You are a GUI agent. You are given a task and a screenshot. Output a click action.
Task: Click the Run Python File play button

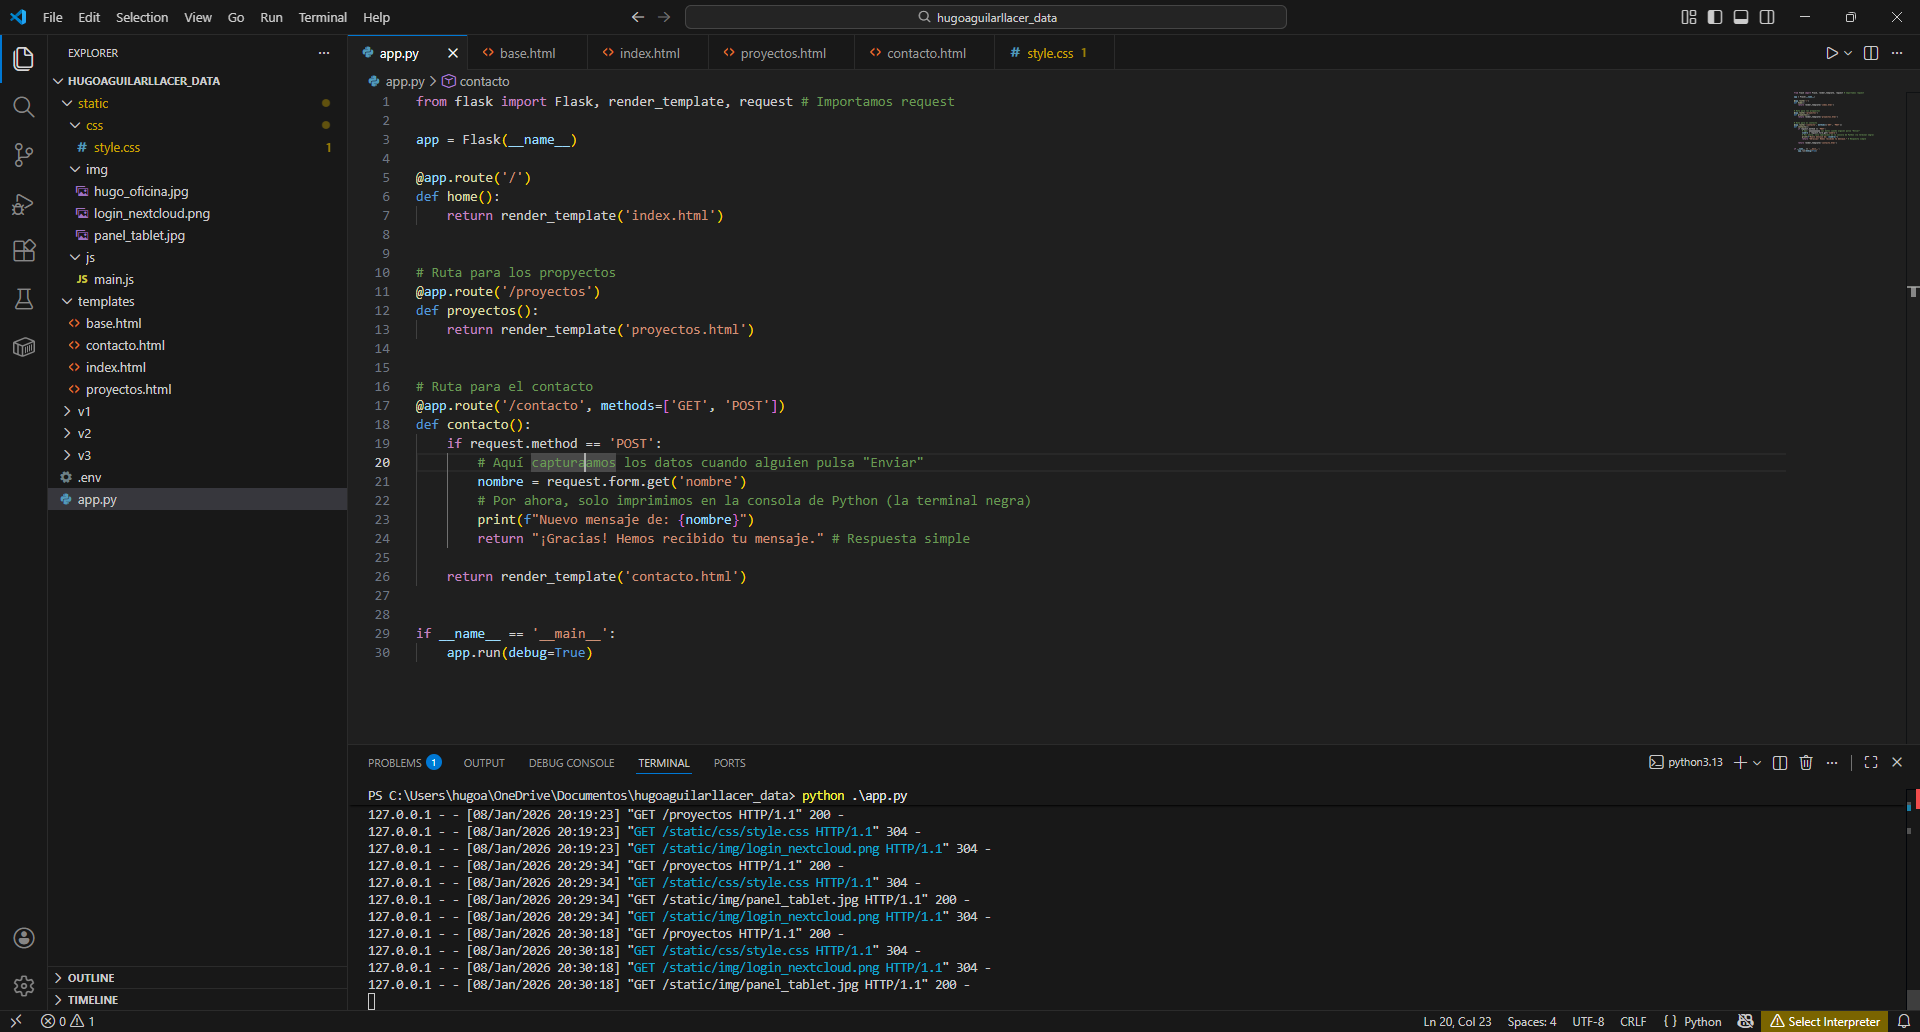[x=1831, y=53]
